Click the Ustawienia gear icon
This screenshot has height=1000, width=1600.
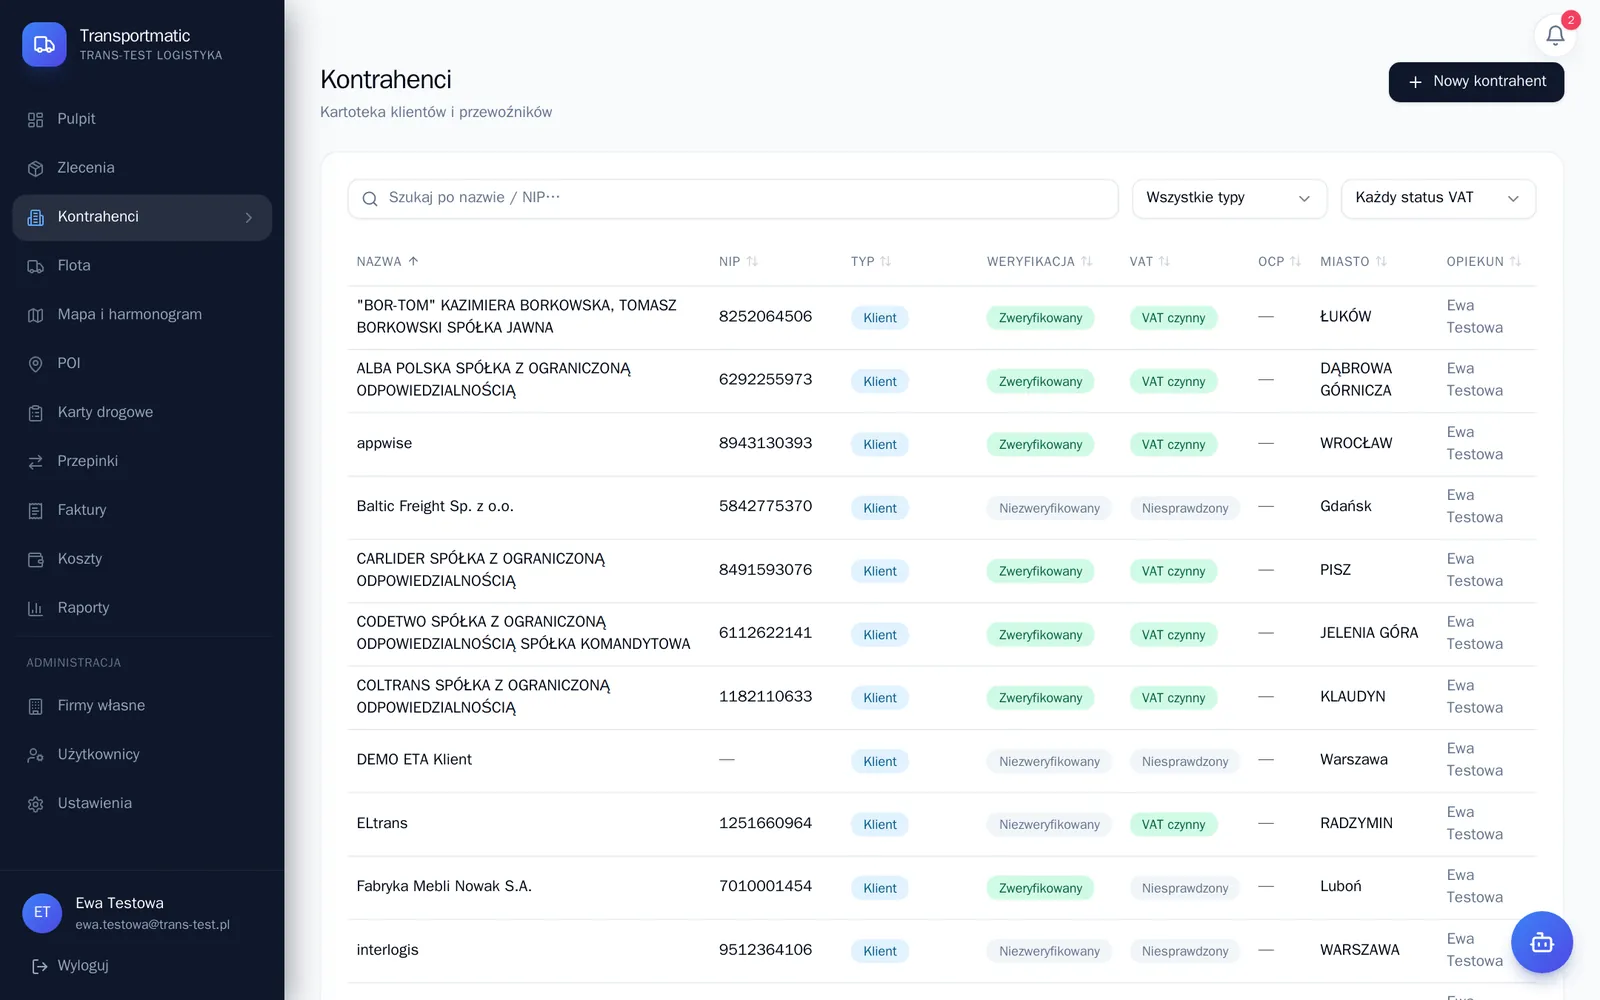(x=36, y=804)
